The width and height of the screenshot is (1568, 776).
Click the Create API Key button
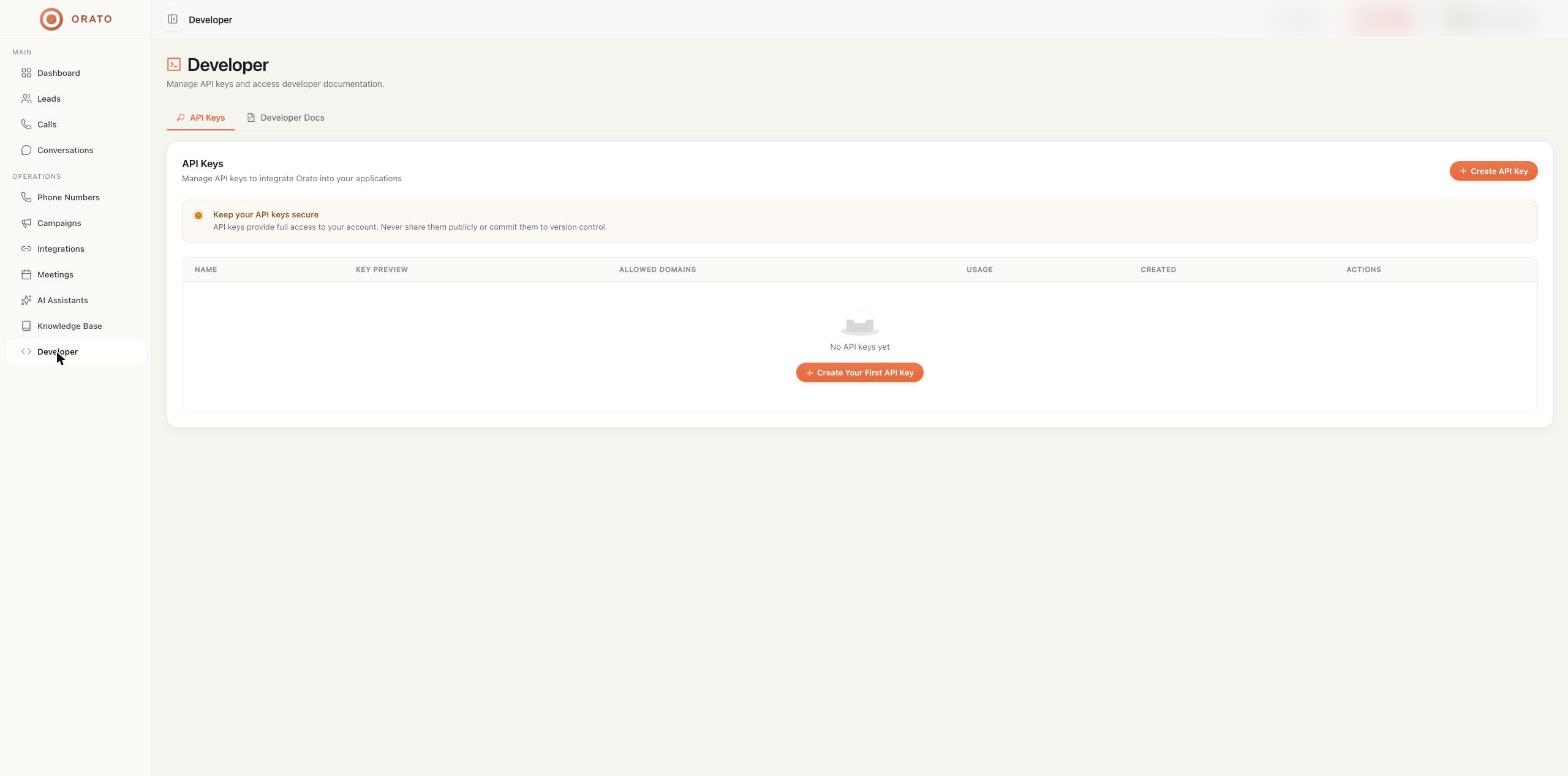point(1493,171)
